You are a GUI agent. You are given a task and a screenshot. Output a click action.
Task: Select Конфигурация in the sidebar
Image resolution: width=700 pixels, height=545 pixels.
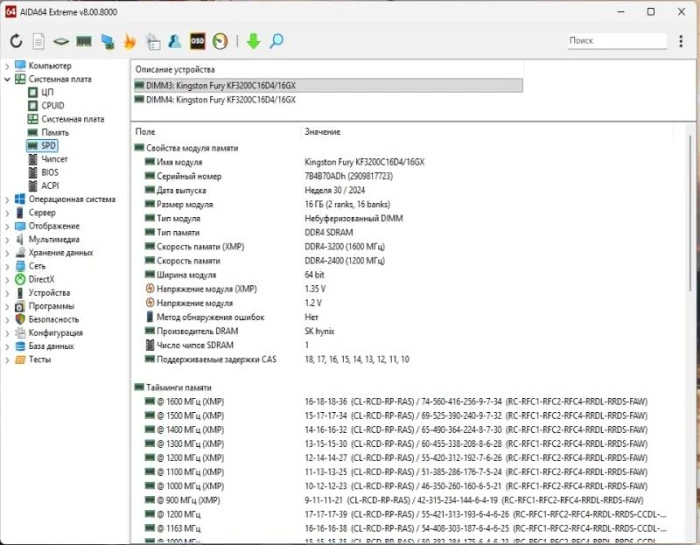point(55,333)
